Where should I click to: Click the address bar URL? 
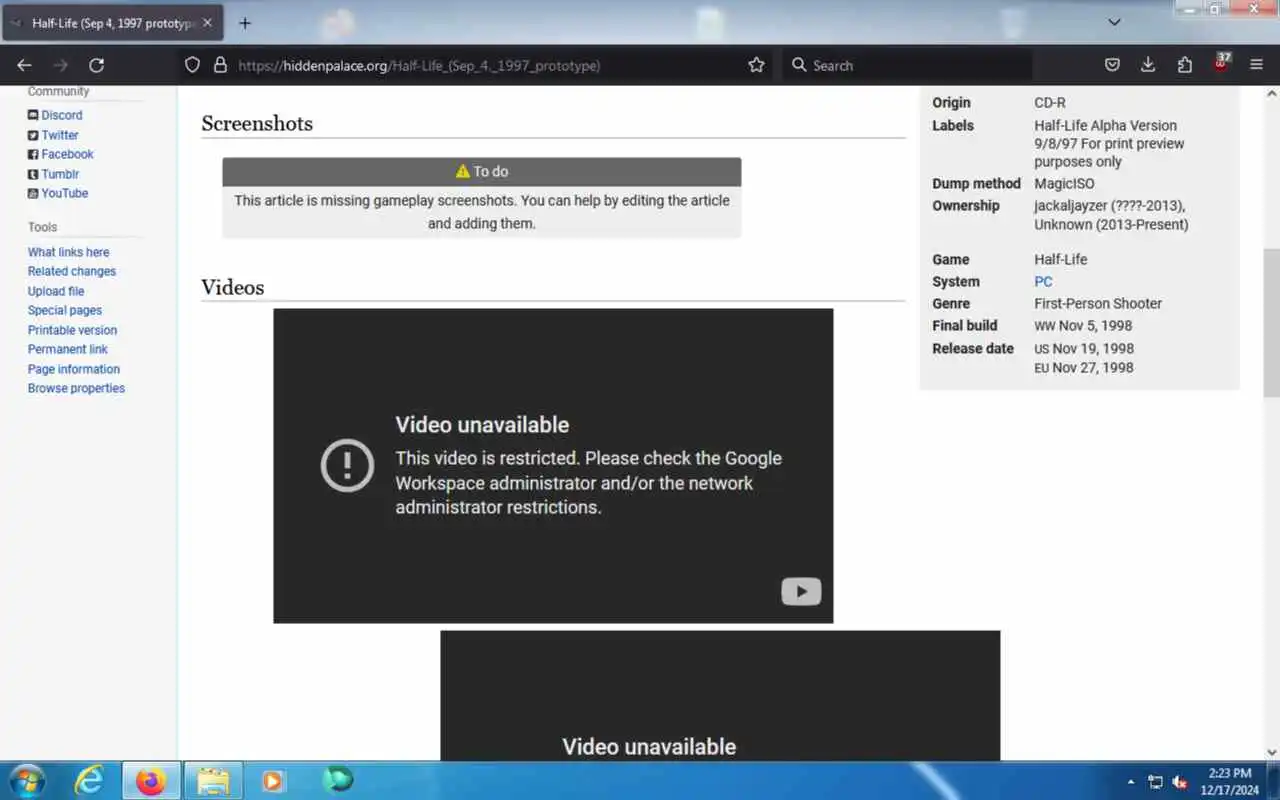[x=418, y=65]
